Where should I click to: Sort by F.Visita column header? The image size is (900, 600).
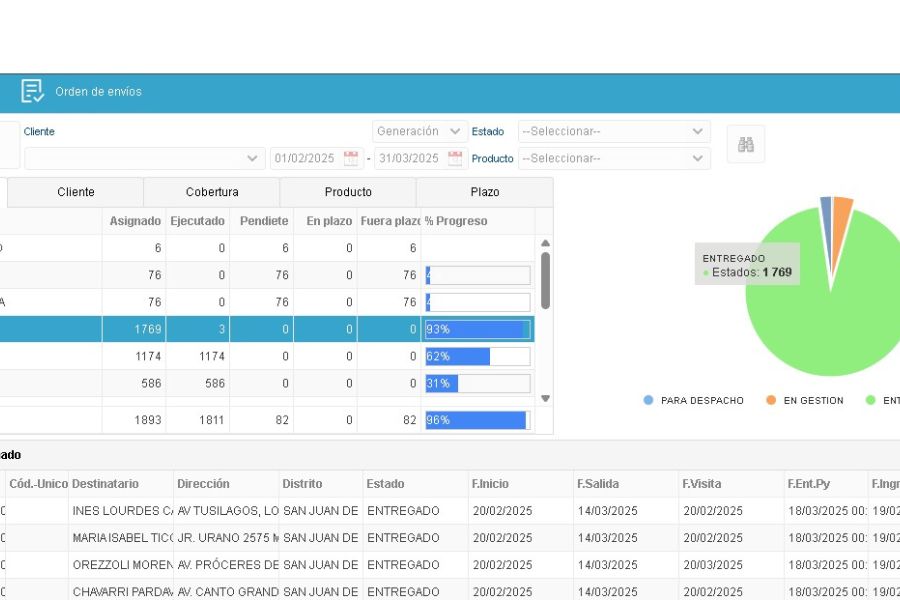click(x=731, y=484)
